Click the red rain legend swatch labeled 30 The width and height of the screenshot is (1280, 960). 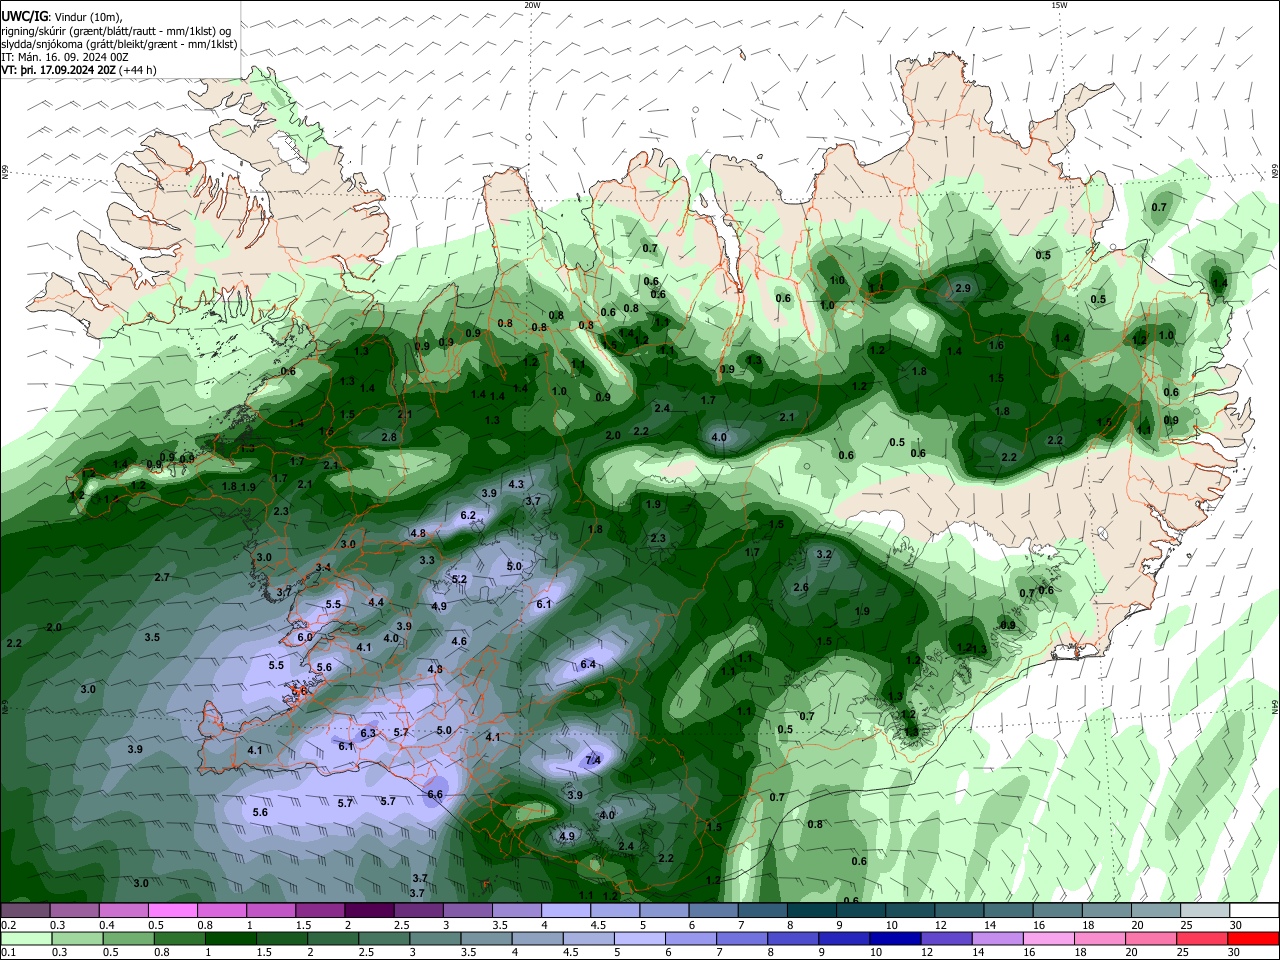tap(1254, 938)
